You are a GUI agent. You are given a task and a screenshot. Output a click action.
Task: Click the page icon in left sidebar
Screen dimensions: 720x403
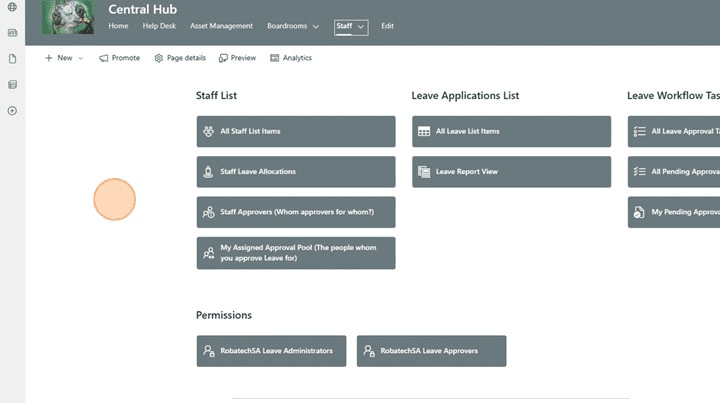pos(12,59)
